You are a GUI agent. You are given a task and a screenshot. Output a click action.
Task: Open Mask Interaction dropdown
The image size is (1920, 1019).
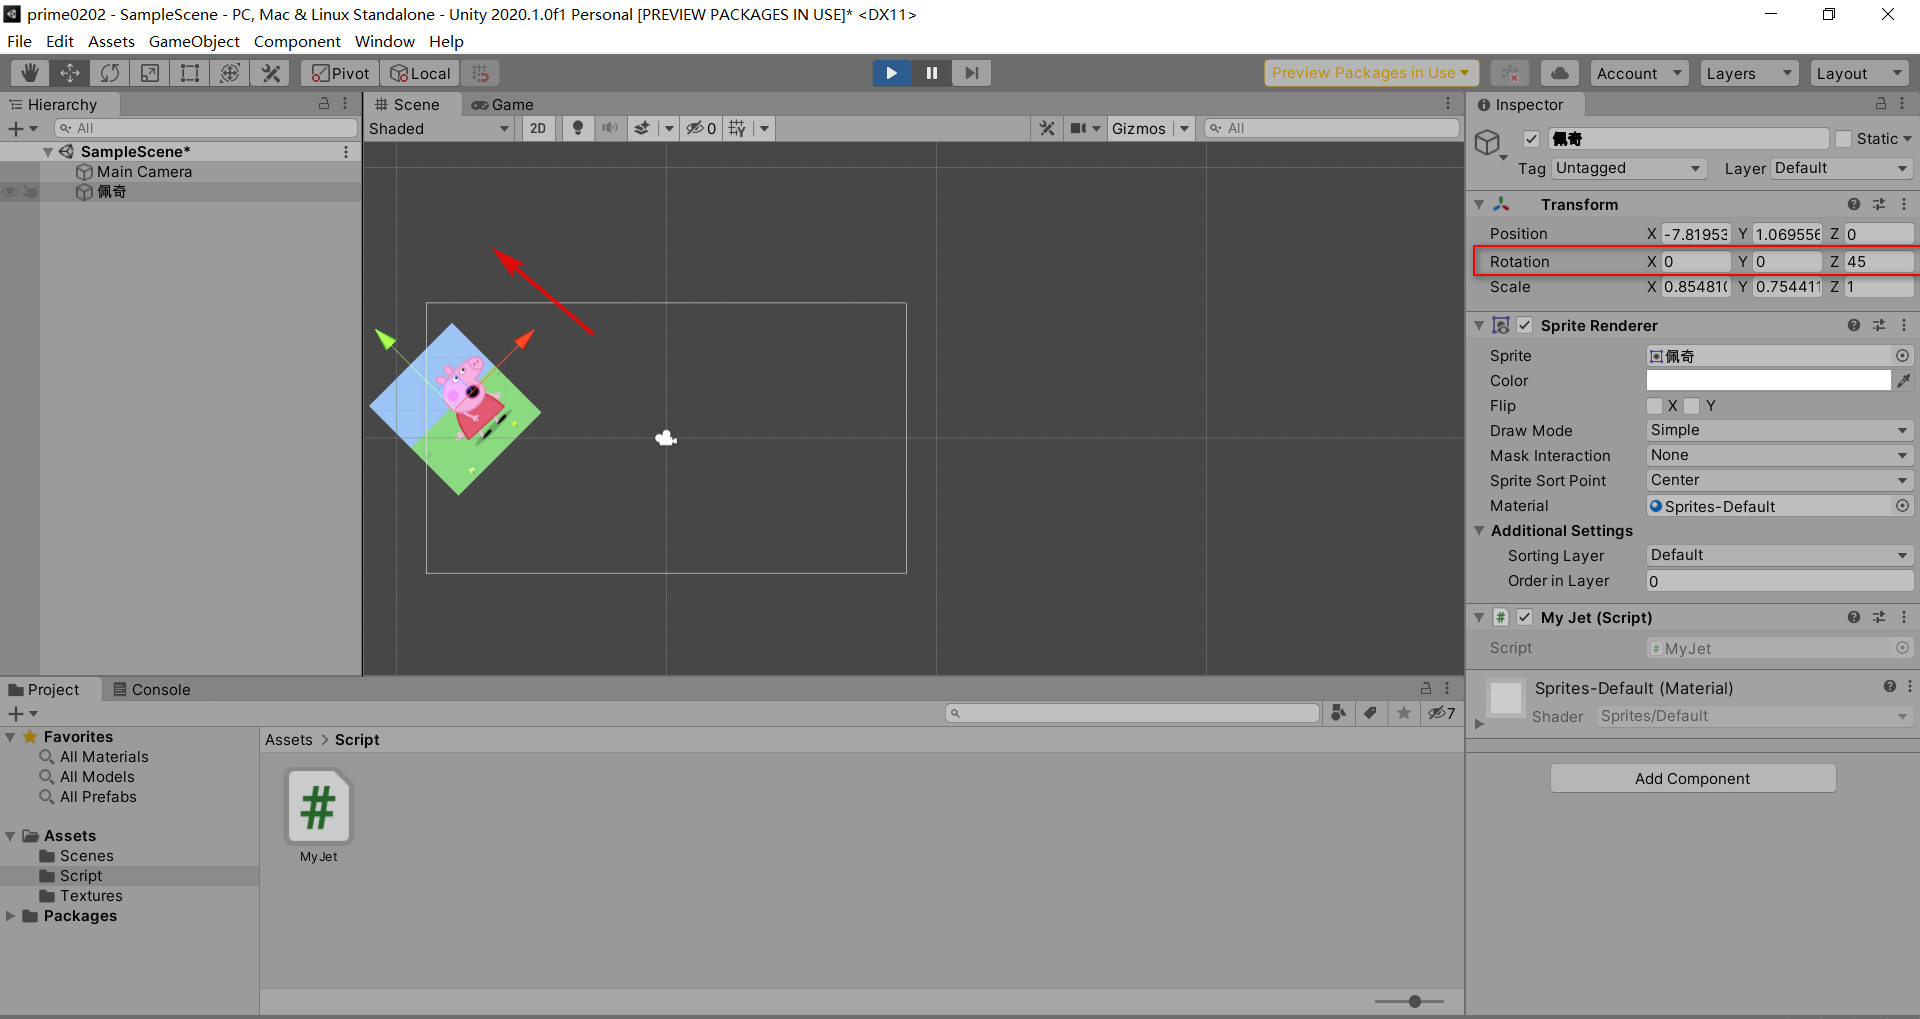click(x=1779, y=455)
